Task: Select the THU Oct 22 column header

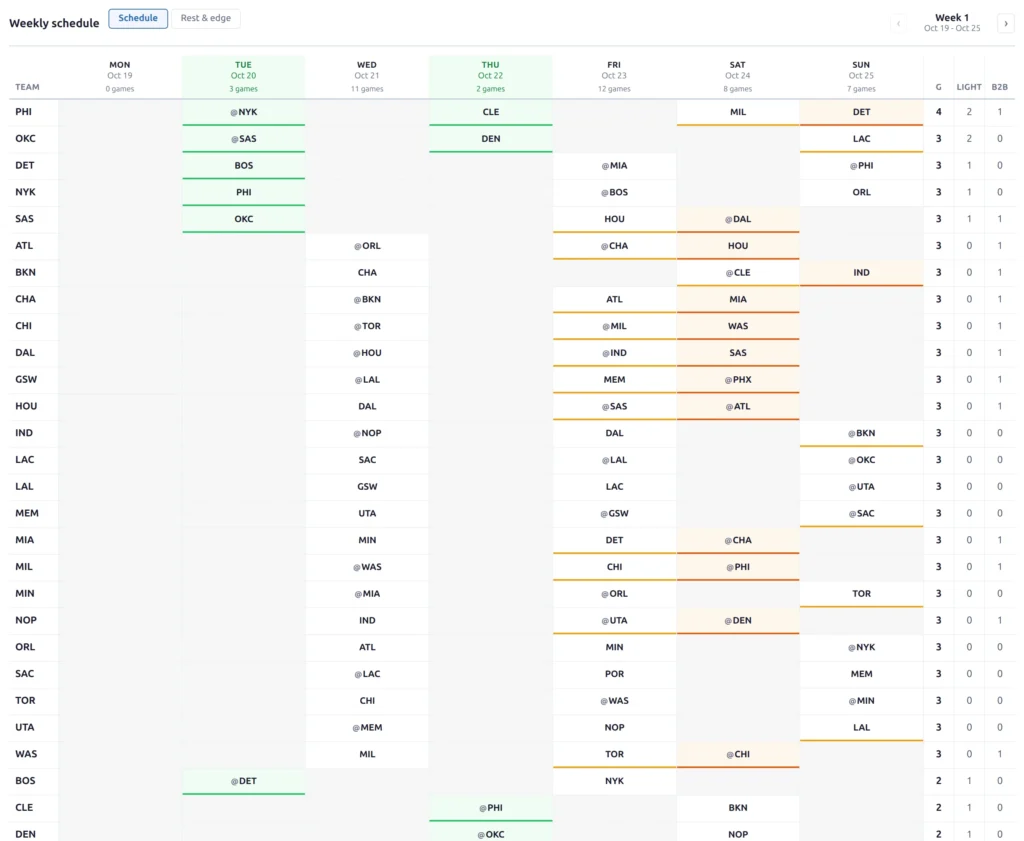Action: 490,76
